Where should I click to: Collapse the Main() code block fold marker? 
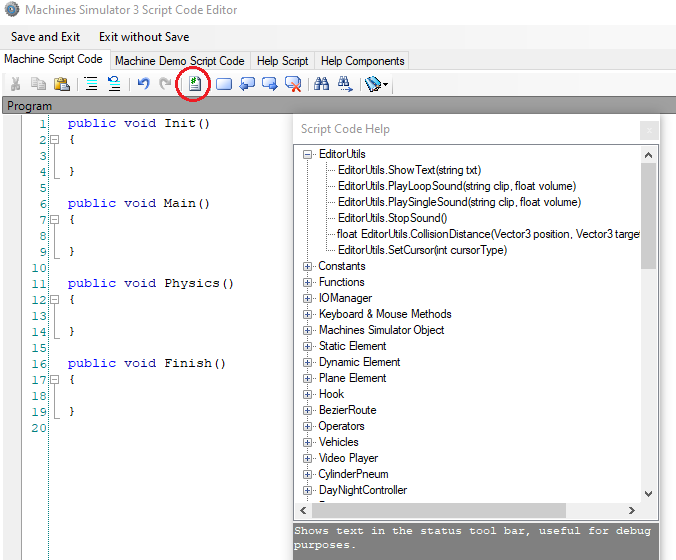(x=55, y=219)
